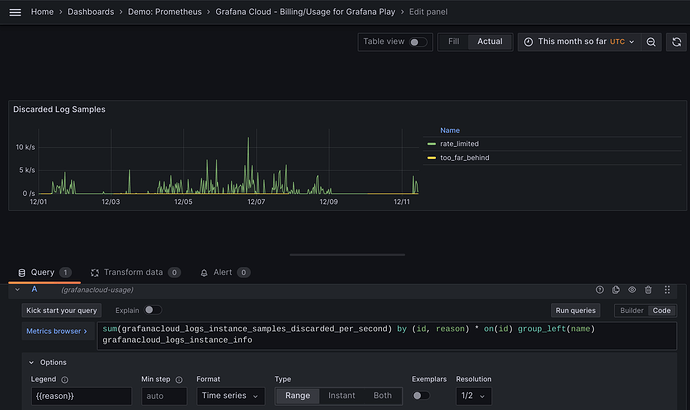
Task: Delete query A with trash icon
Action: tap(648, 289)
